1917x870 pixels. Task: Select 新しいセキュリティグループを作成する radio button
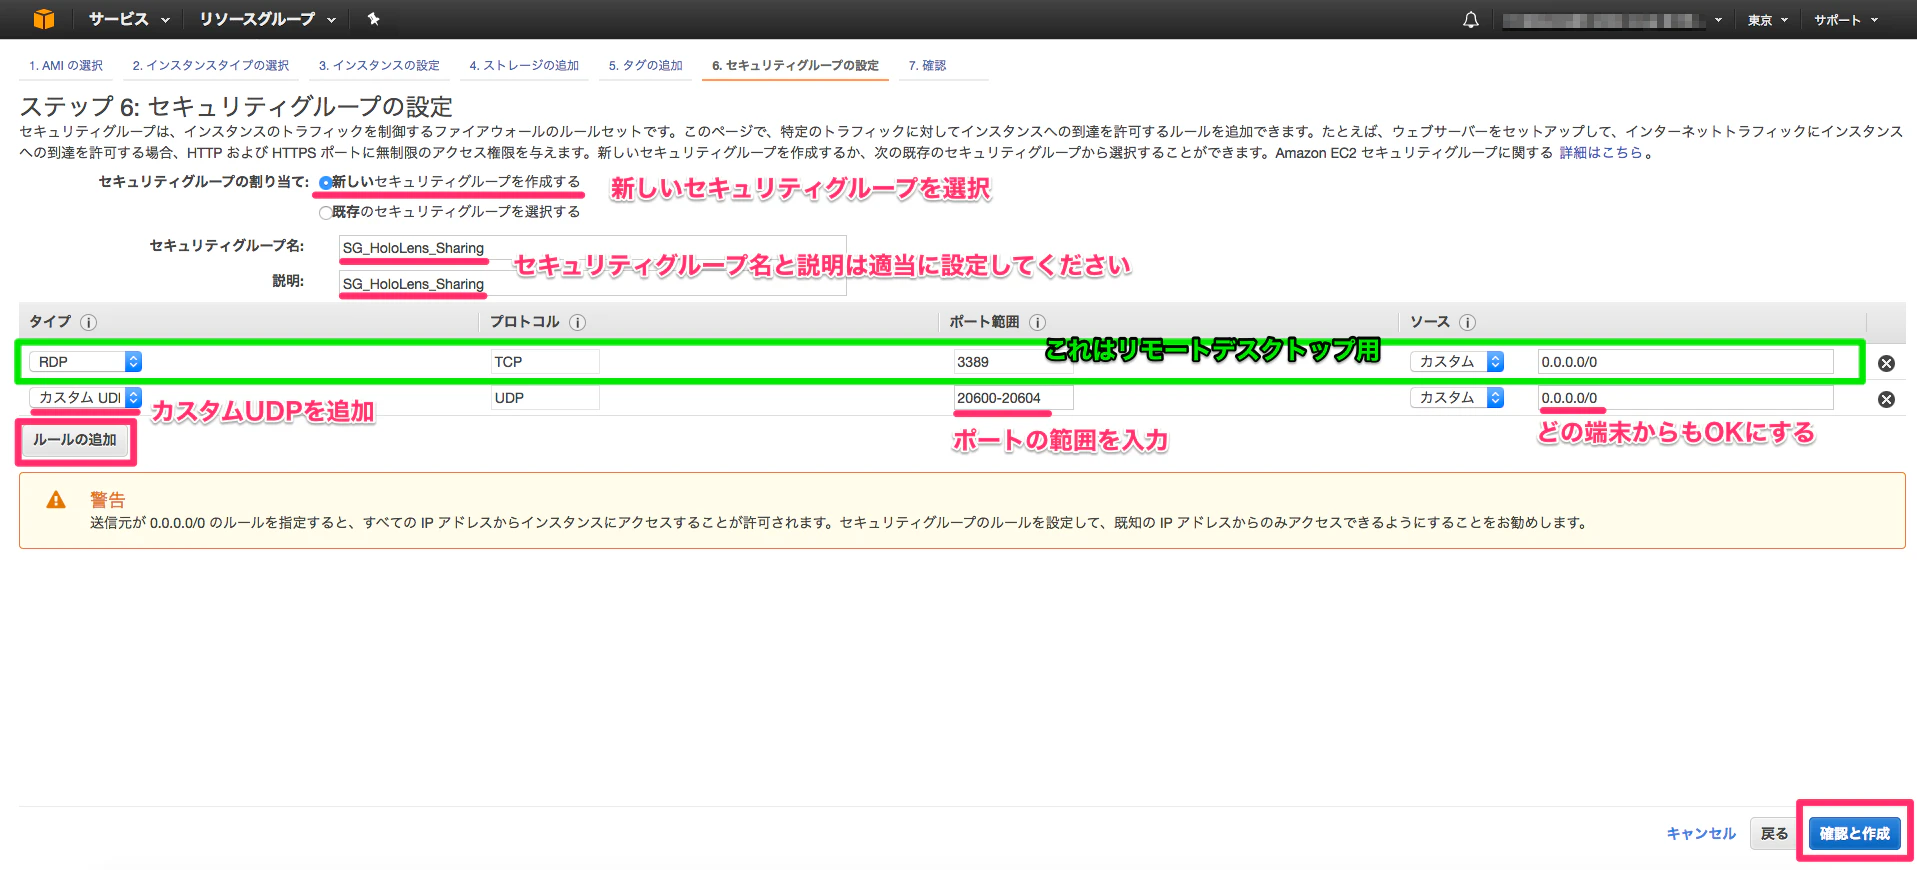325,182
